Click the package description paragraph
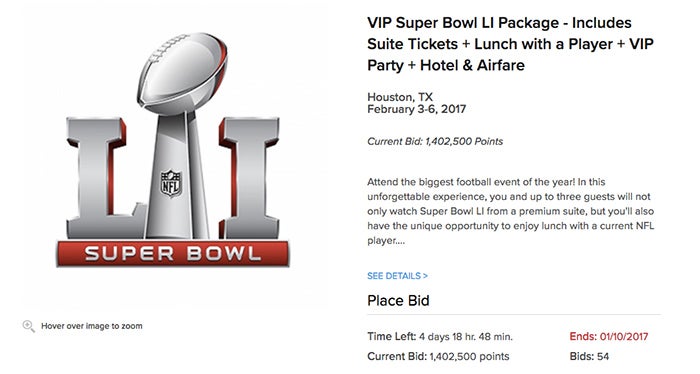The image size is (700, 374). tap(511, 211)
